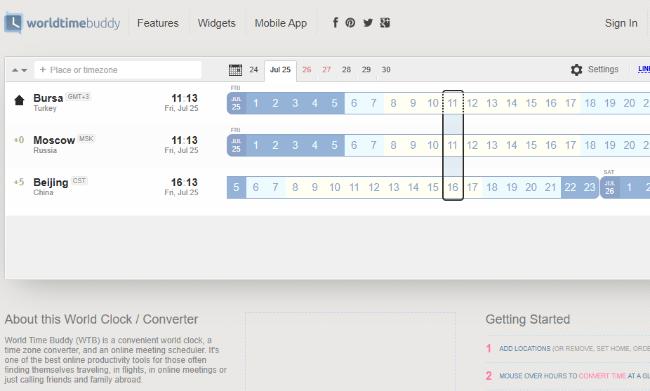The width and height of the screenshot is (650, 391).
Task: Open the Facebook icon link
Action: [335, 22]
